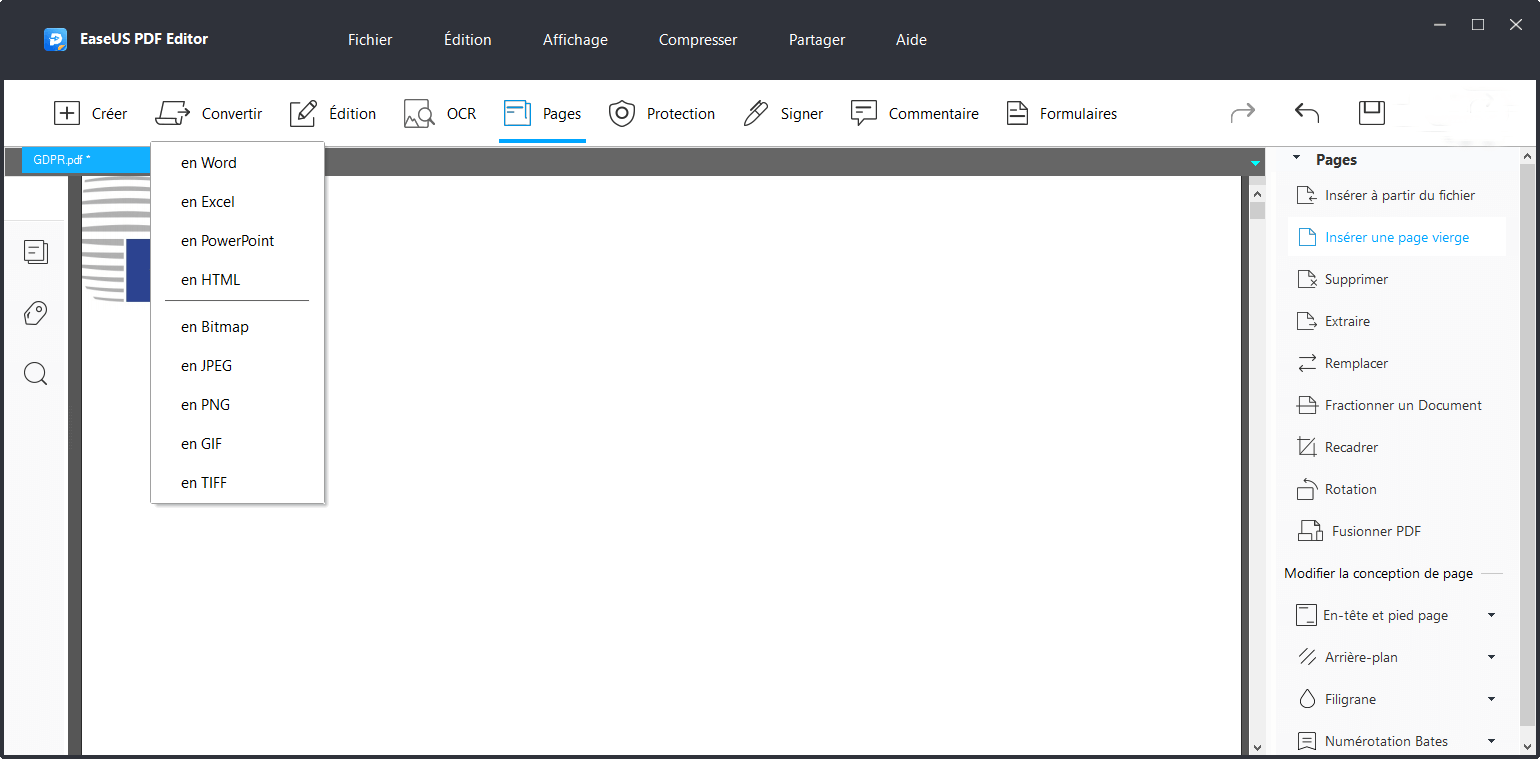Image resolution: width=1540 pixels, height=759 pixels.
Task: Choose en HTML conversion option
Action: pos(238,280)
